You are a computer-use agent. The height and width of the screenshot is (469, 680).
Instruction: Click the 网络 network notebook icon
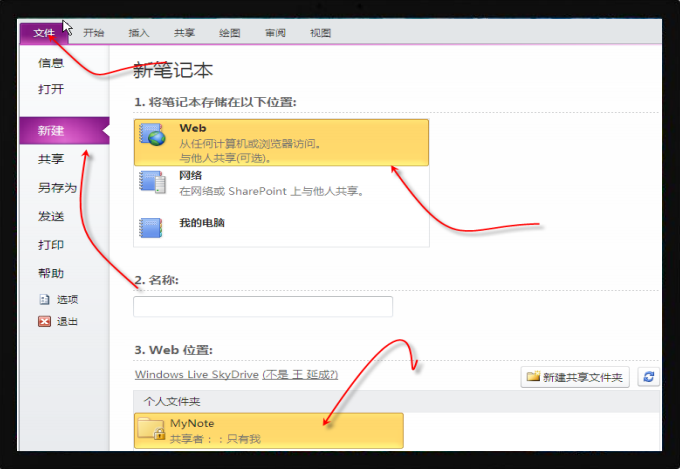coord(152,182)
